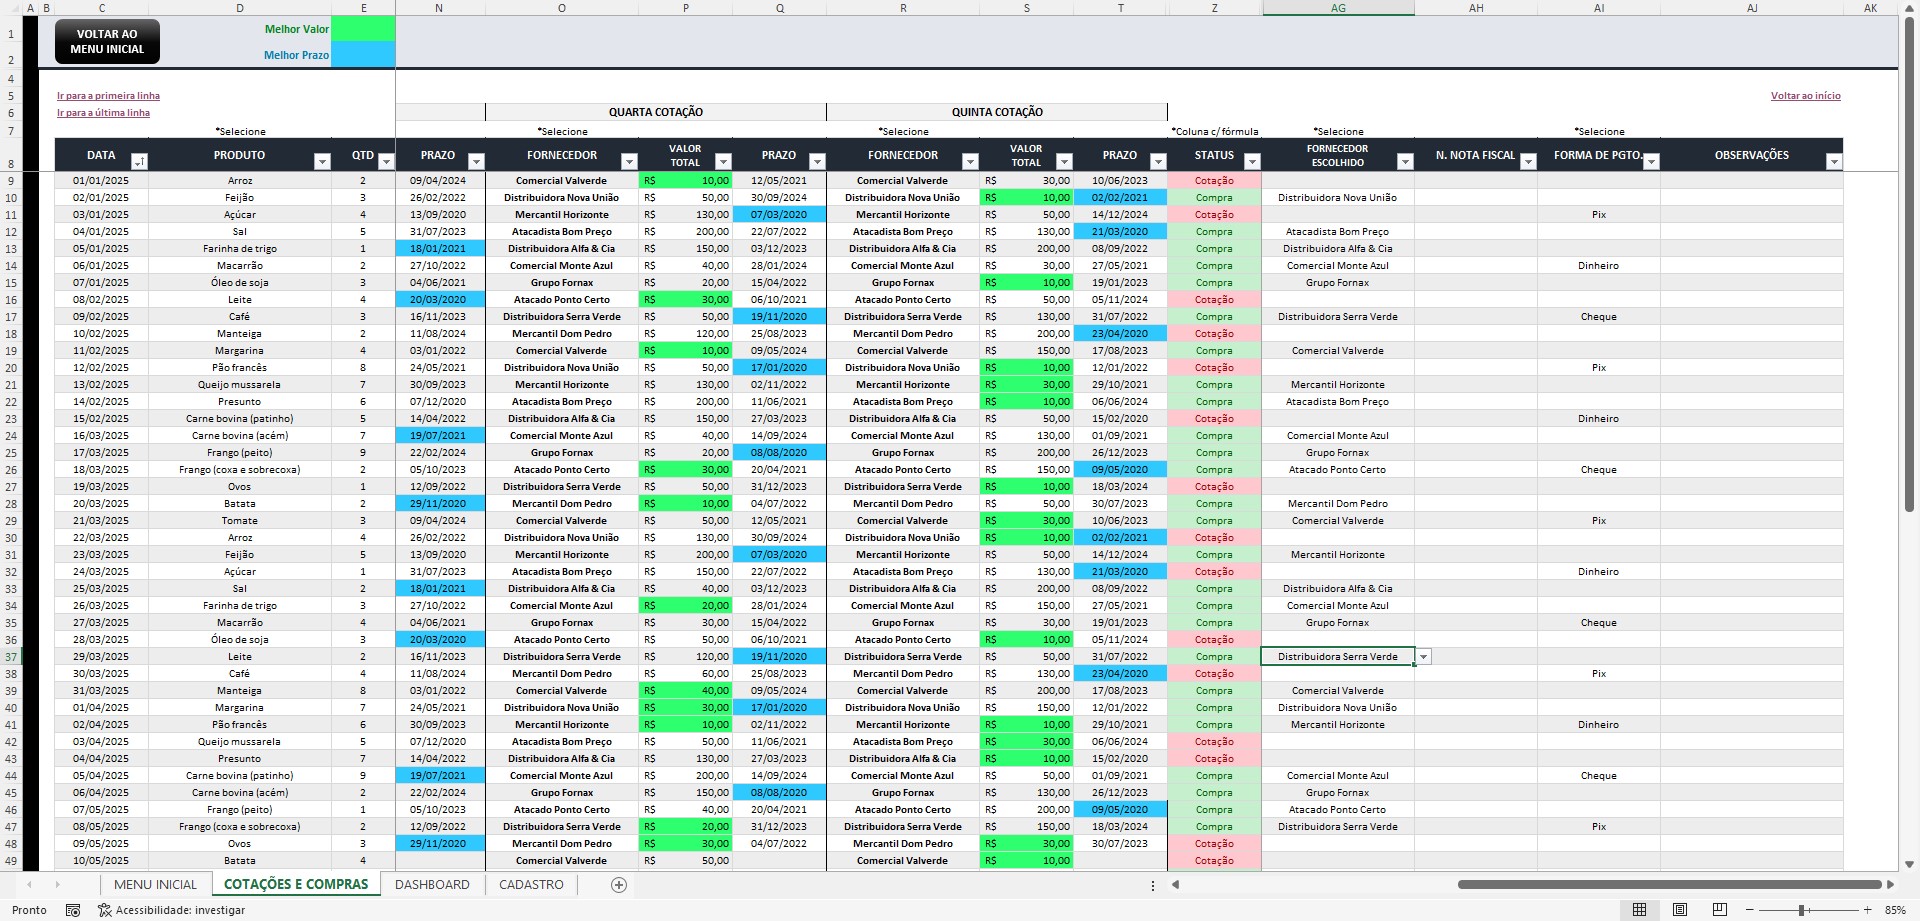Image resolution: width=1920 pixels, height=921 pixels.
Task: Open the PRODUTO column filter dropdown
Action: coord(322,162)
